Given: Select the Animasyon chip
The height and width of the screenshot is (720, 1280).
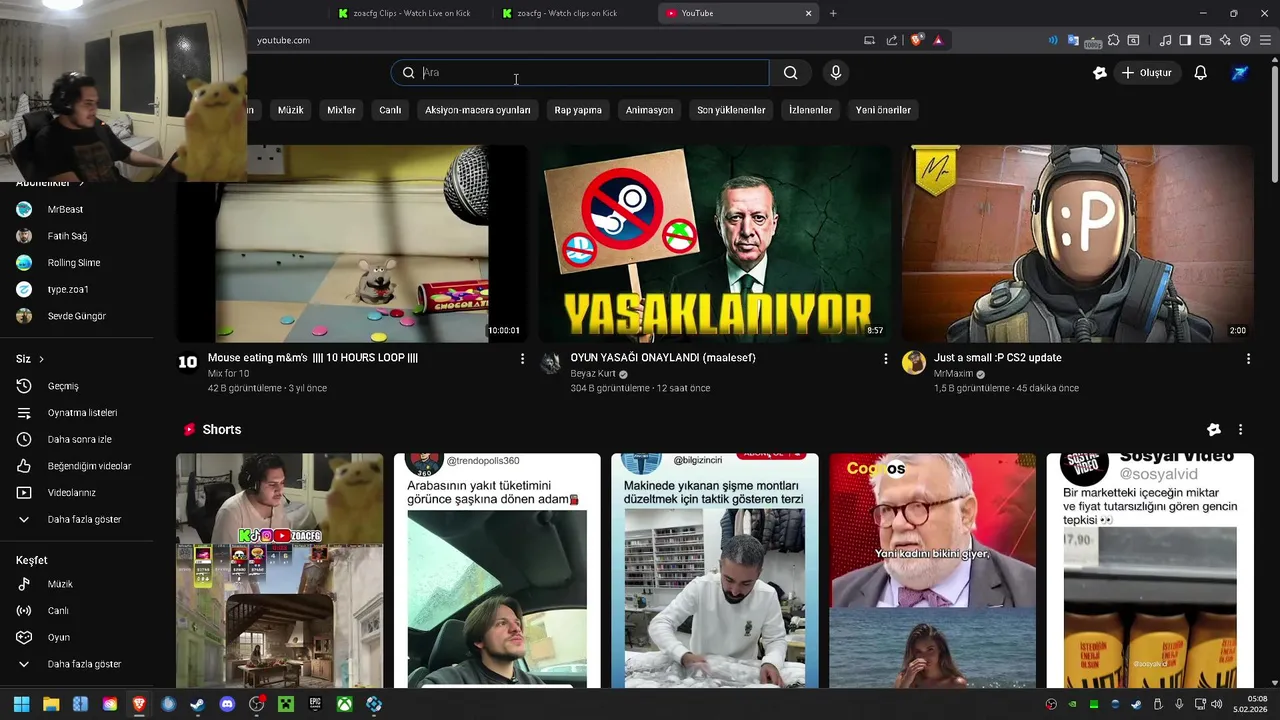Looking at the screenshot, I should click(649, 110).
